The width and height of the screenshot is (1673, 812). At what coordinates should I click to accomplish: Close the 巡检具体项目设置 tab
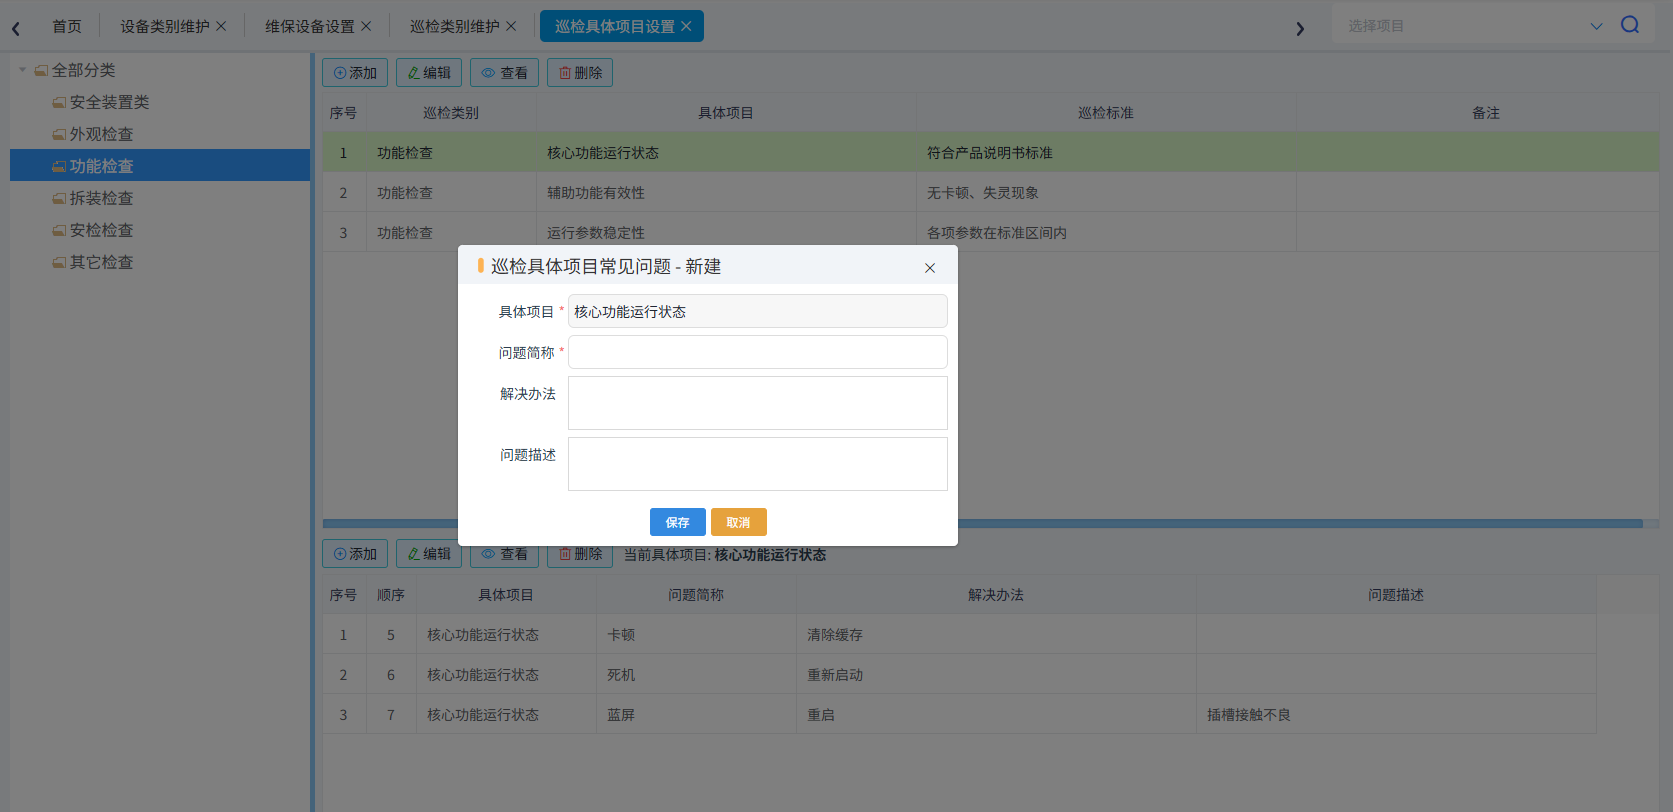point(686,26)
